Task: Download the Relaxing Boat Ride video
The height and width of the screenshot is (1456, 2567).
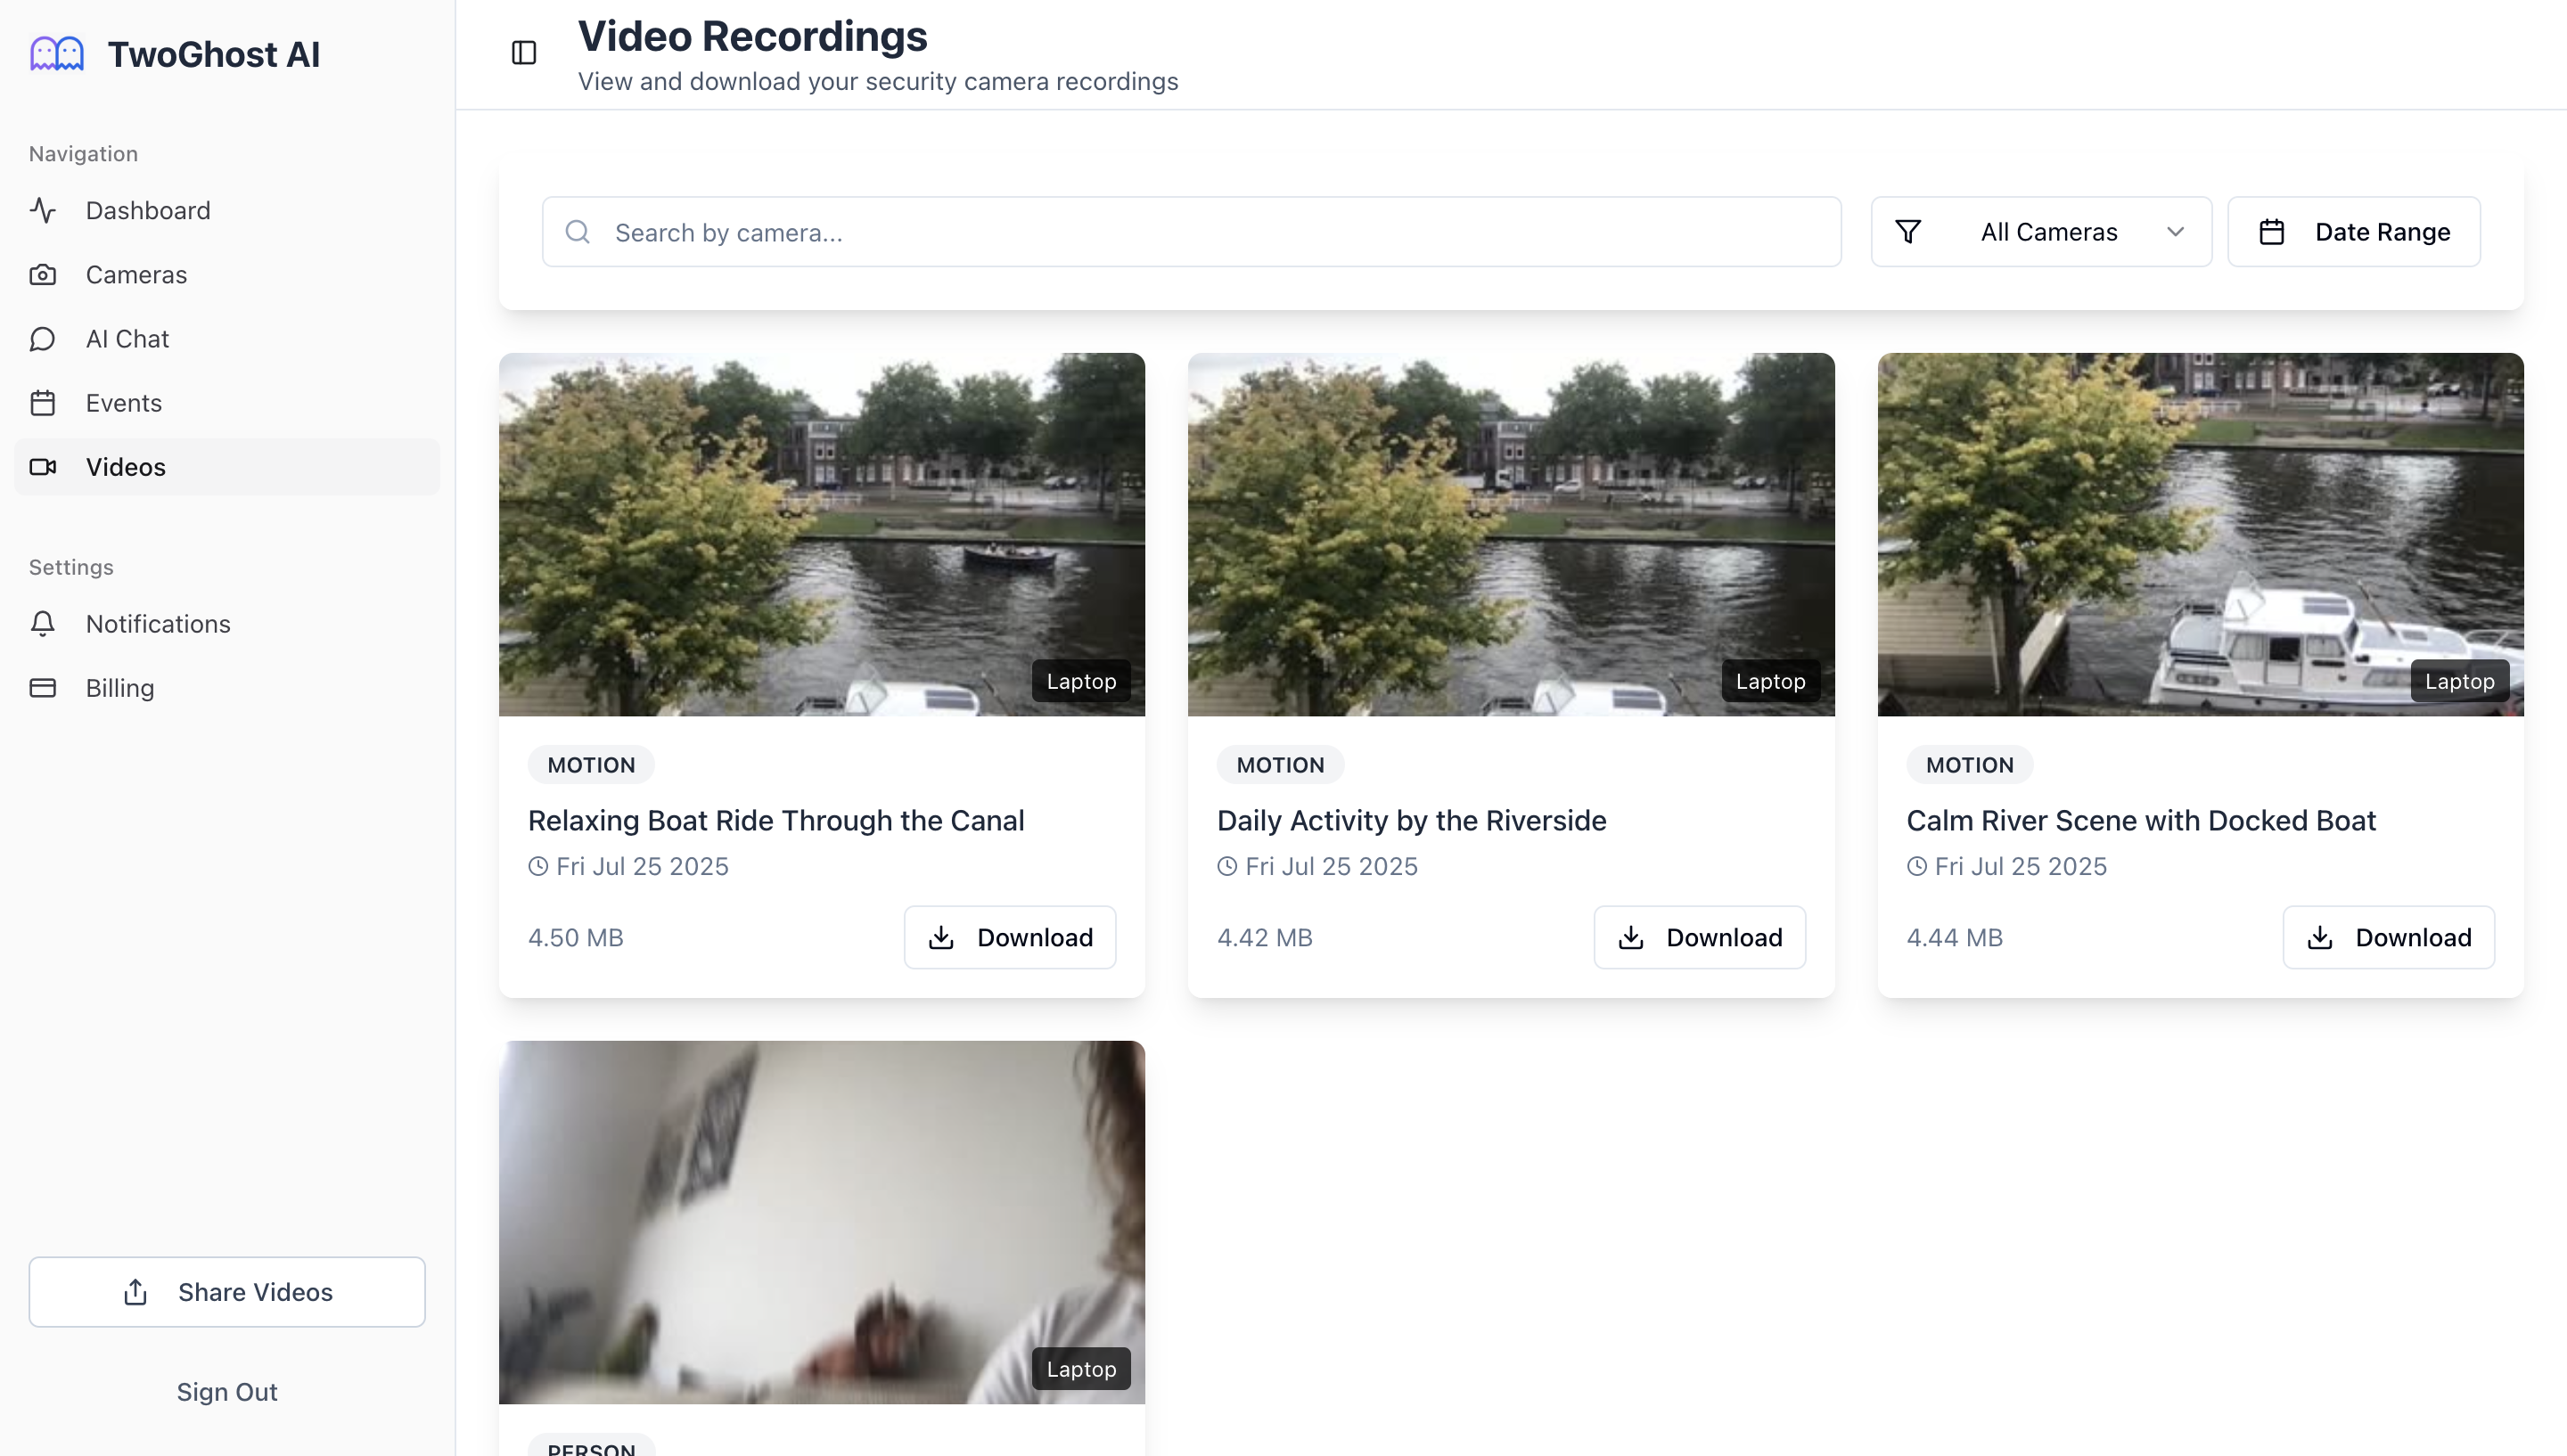Action: click(x=1010, y=938)
